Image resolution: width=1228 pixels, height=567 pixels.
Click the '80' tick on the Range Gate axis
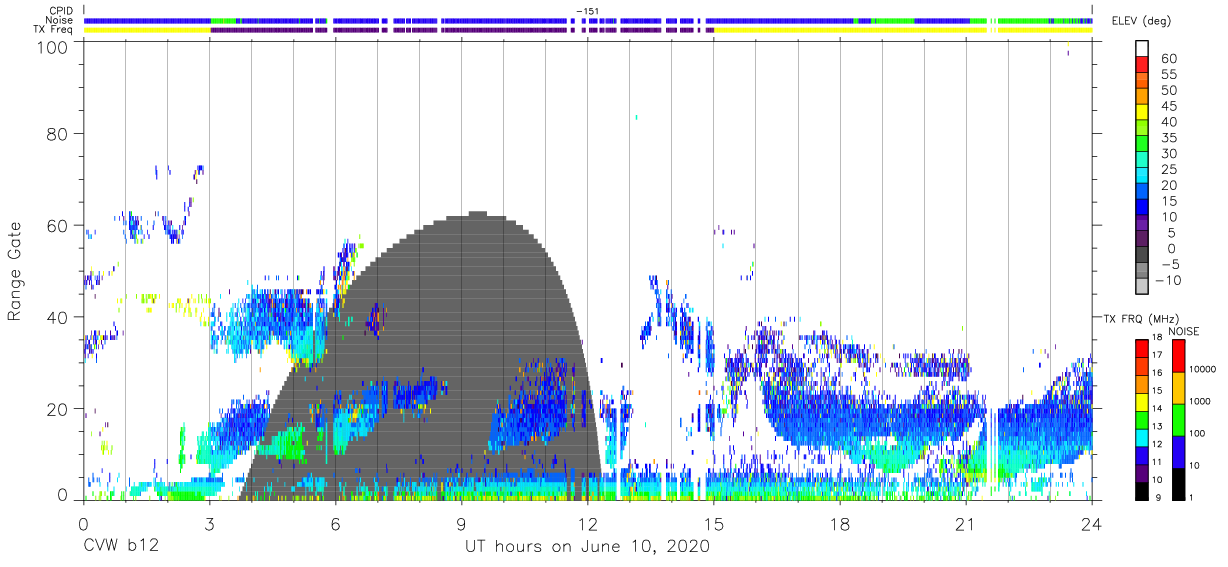point(58,133)
